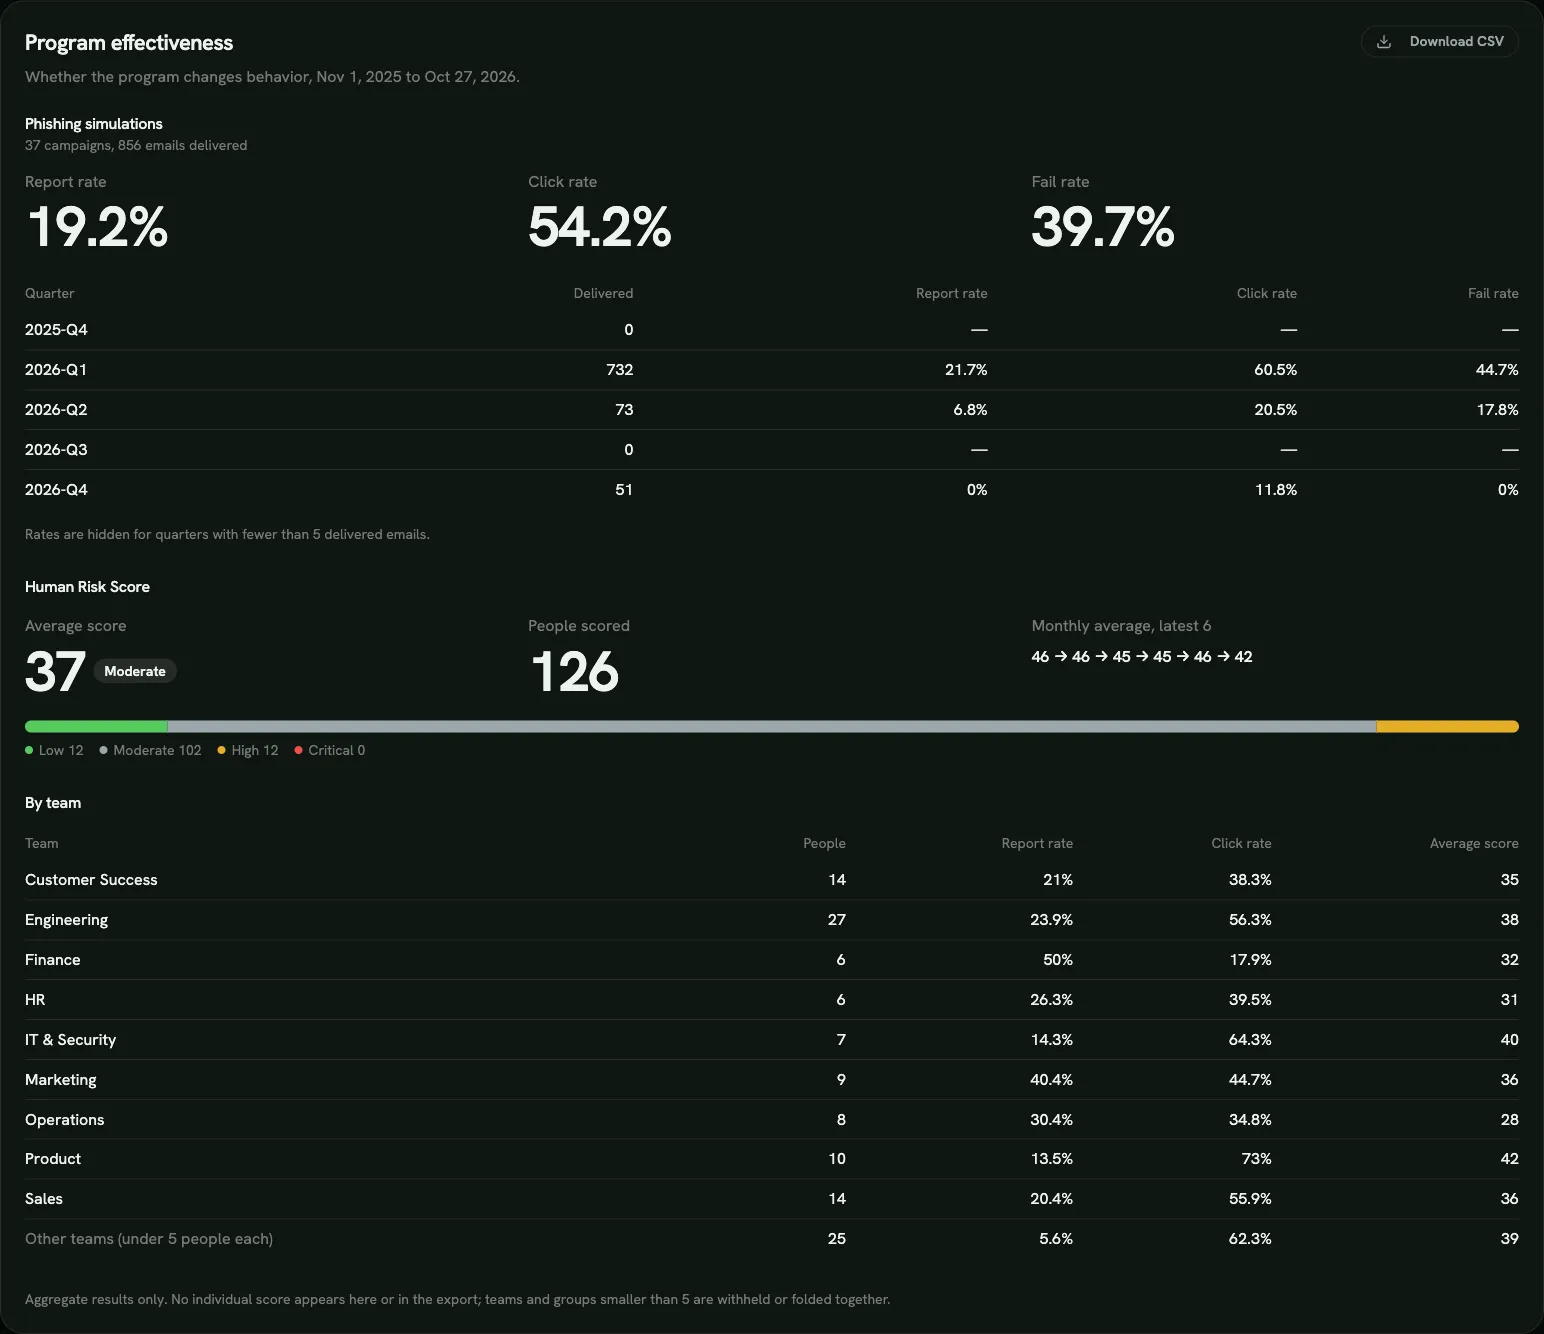The width and height of the screenshot is (1544, 1334).
Task: Click the green Low segment of the risk bar
Action: click(x=96, y=727)
